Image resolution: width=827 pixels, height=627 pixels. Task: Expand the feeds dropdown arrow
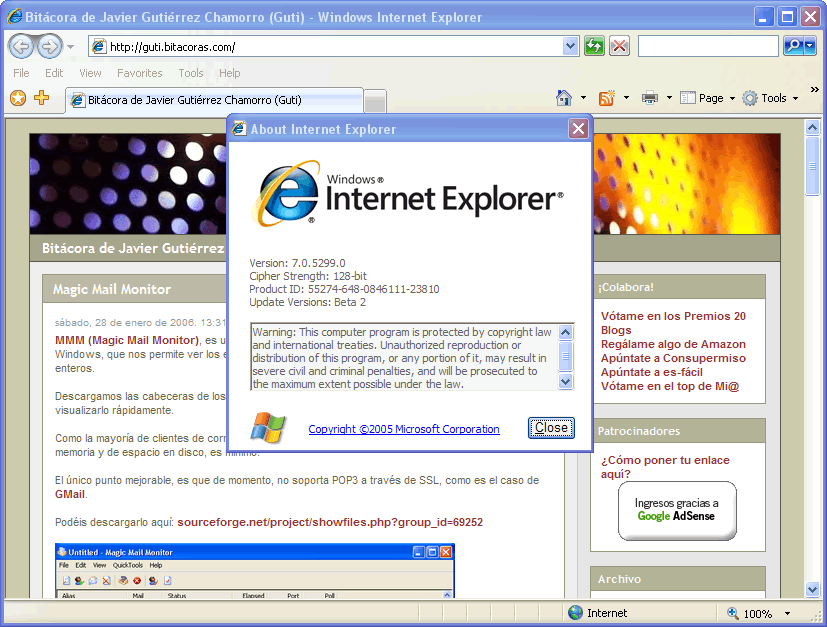pos(627,98)
